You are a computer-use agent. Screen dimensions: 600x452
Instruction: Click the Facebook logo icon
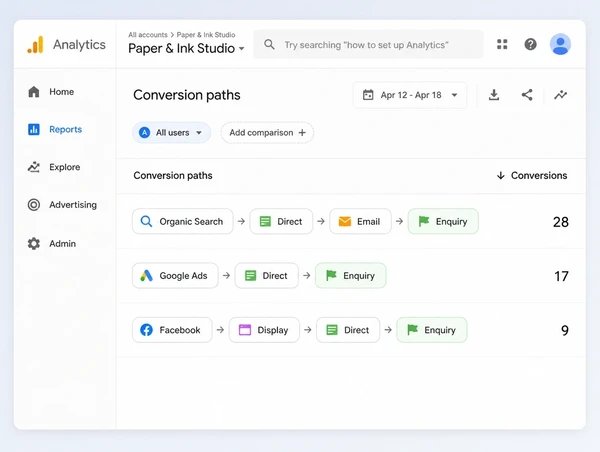point(146,330)
